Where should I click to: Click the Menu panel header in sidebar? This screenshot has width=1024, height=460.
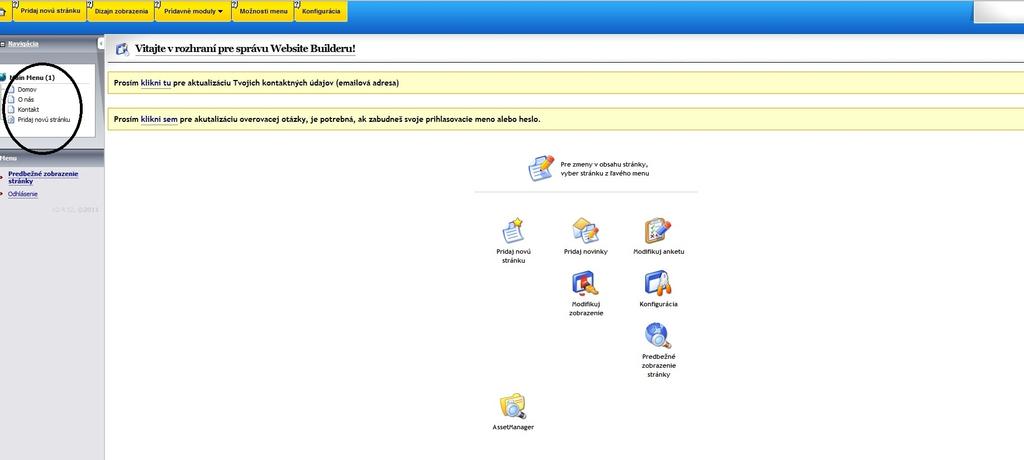[52, 158]
